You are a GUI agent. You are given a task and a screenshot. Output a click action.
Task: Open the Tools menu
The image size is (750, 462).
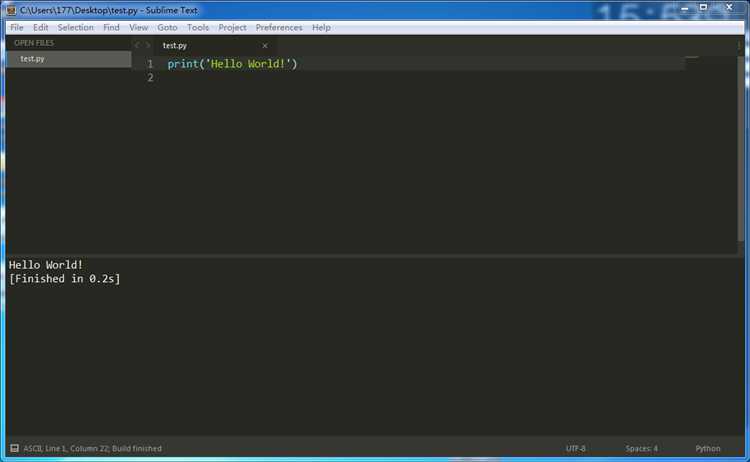[198, 27]
